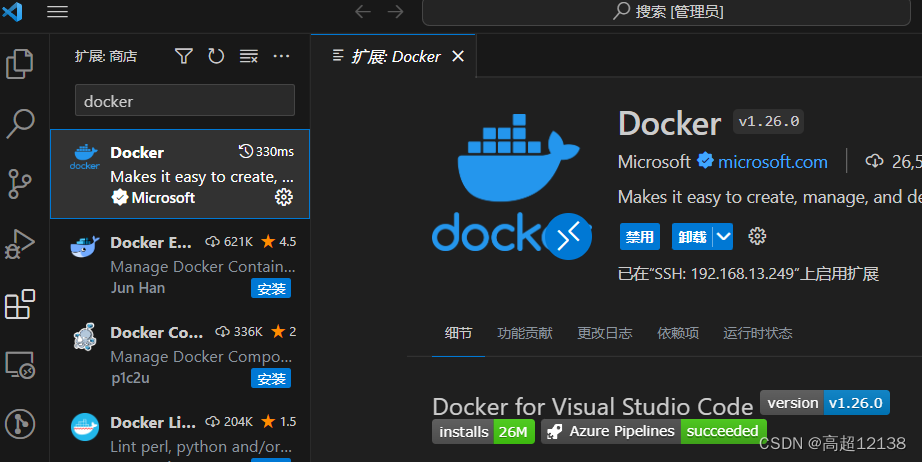
Task: Click the 330ms activation time label
Action: pos(266,152)
